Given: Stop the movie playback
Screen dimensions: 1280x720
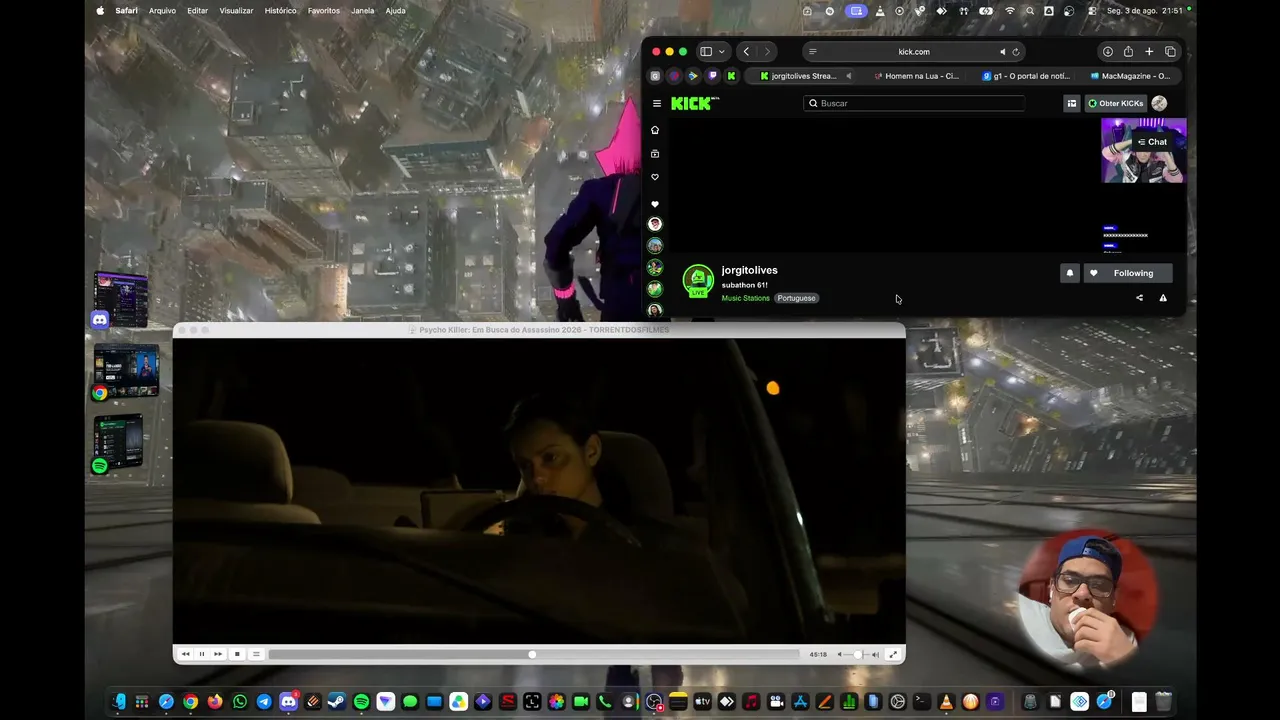Looking at the screenshot, I should coord(237,654).
